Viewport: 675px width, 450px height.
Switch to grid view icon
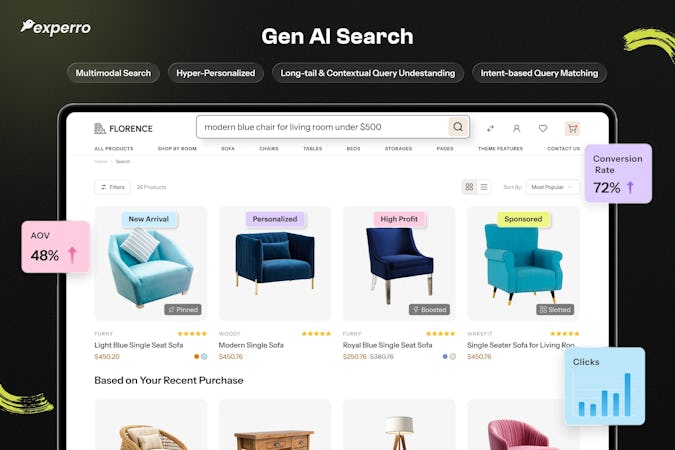pyautogui.click(x=469, y=187)
